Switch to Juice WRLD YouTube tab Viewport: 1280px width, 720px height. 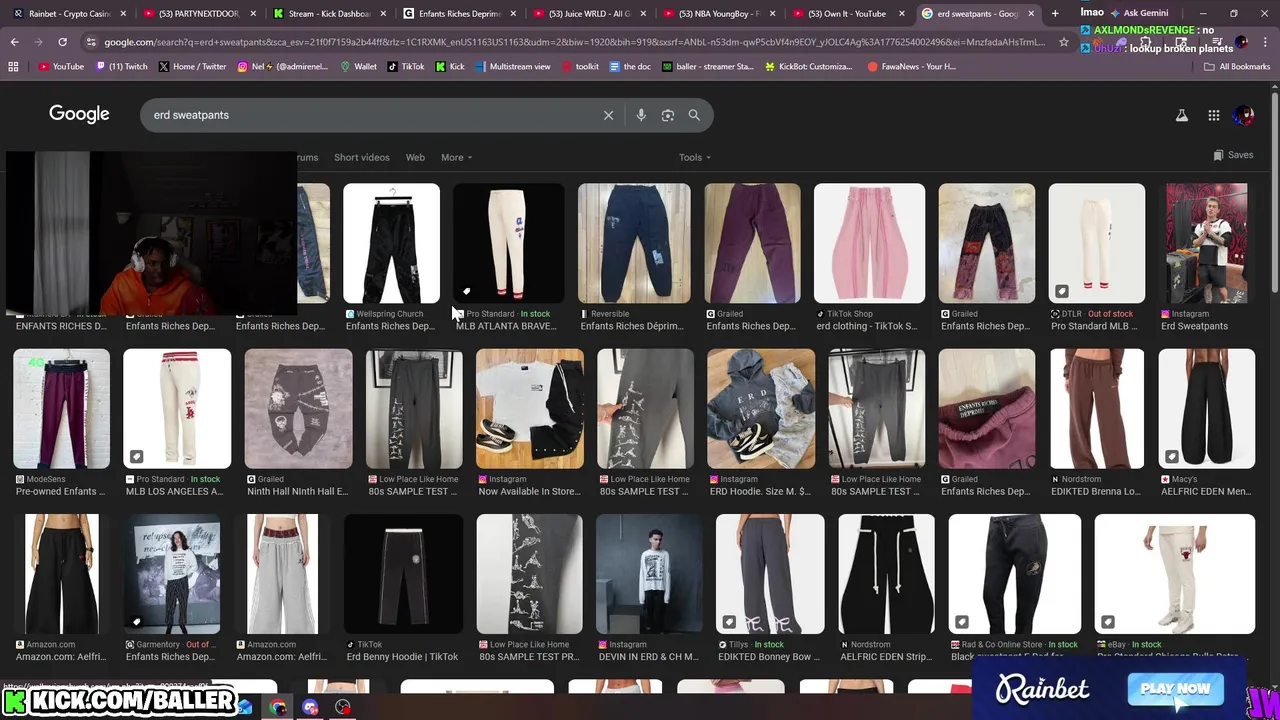(588, 13)
